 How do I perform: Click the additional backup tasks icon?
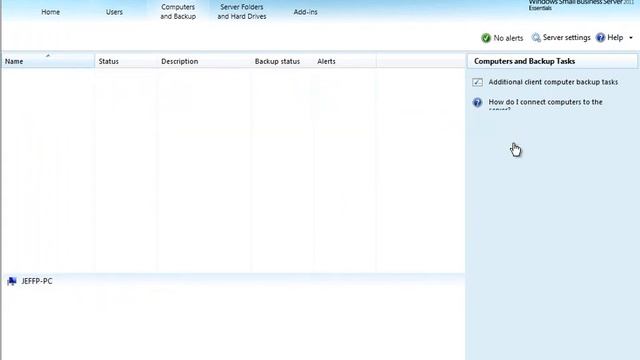coord(477,82)
